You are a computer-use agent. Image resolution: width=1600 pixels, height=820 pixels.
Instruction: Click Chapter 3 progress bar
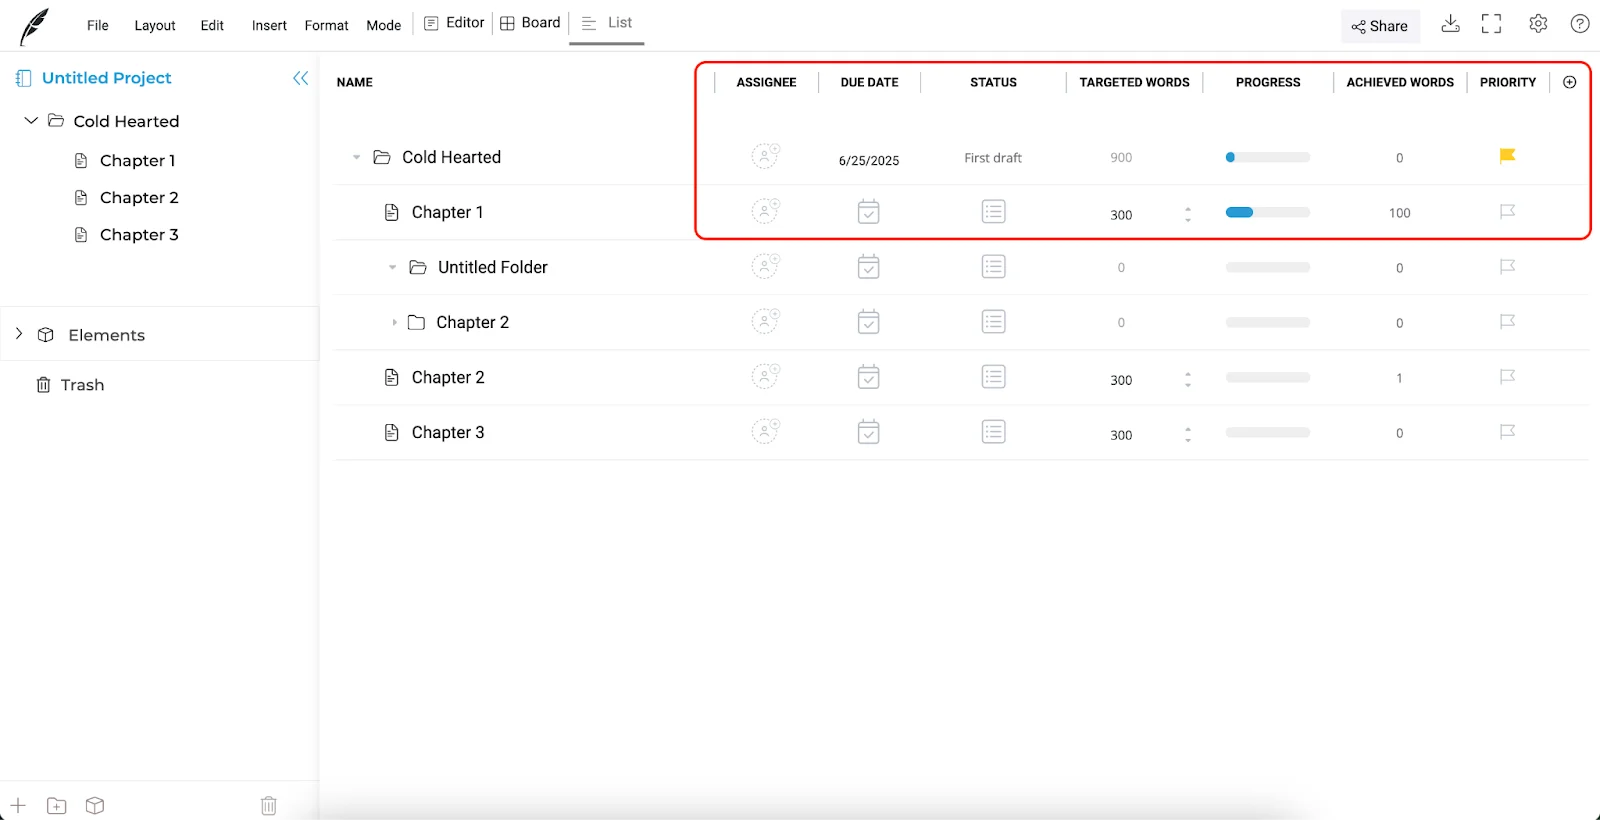pos(1268,433)
